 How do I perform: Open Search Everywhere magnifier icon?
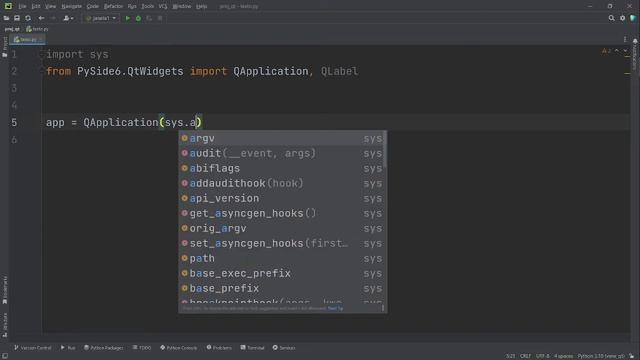611,18
